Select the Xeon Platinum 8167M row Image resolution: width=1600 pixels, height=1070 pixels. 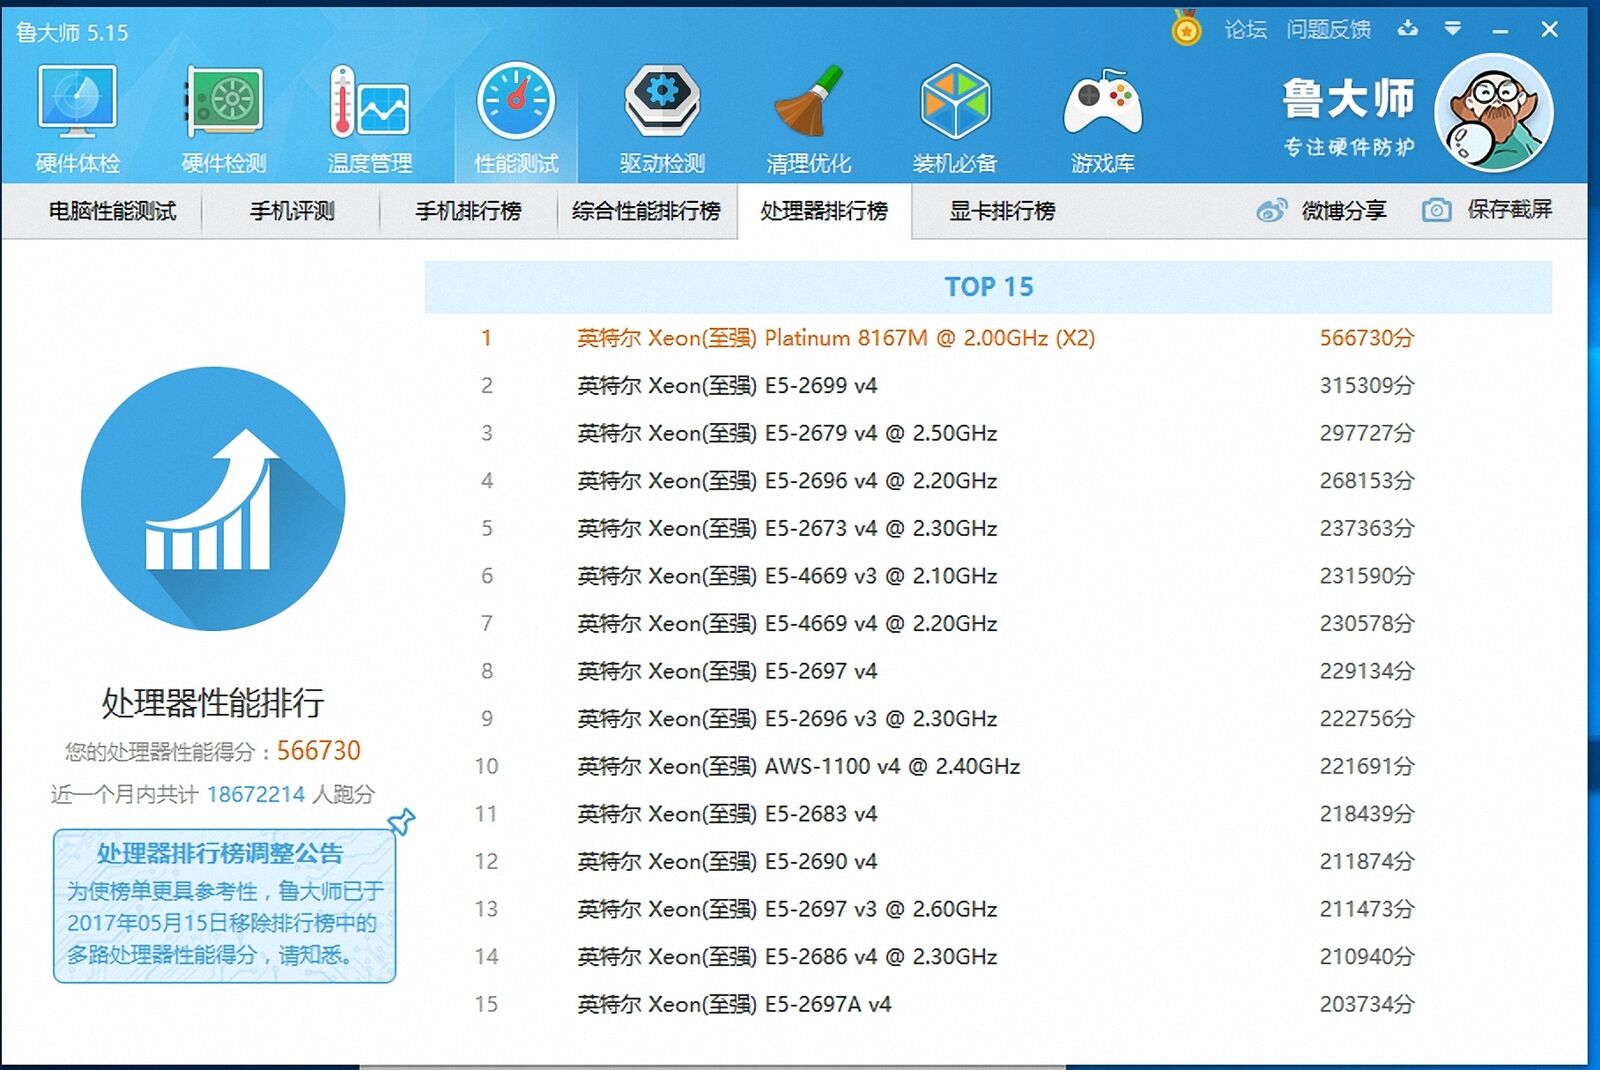[988, 338]
